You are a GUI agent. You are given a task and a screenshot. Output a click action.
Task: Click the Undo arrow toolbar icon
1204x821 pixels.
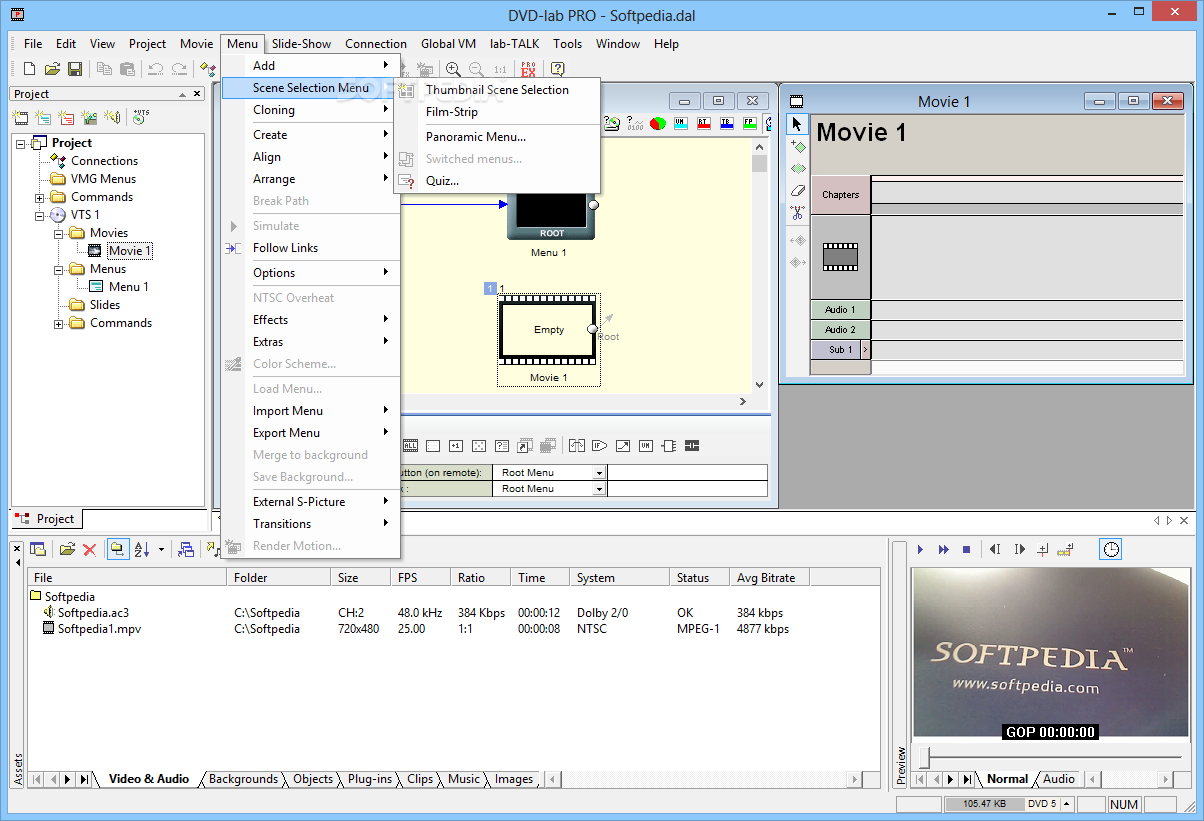point(156,69)
